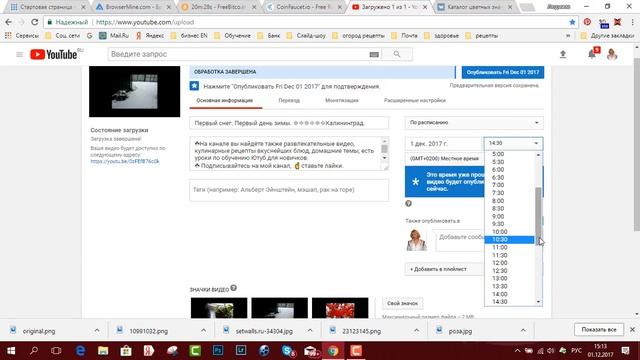Click Показать все downloads button
This screenshot has width=640, height=360.
[599, 329]
